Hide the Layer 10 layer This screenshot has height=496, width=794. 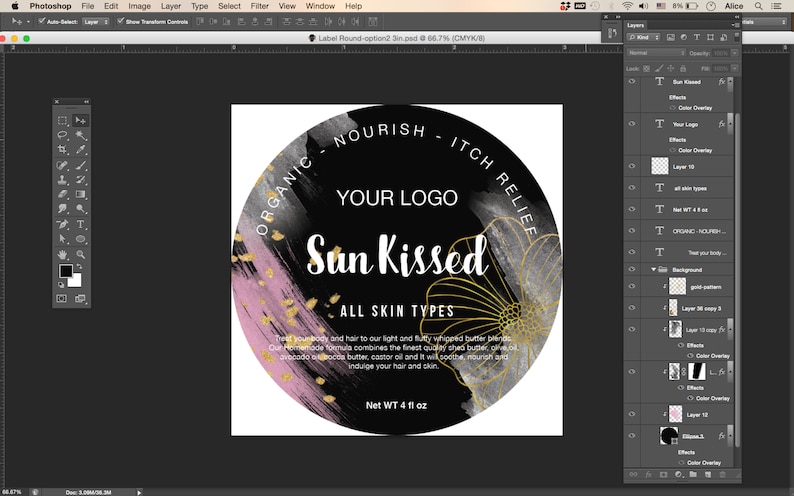click(x=632, y=166)
